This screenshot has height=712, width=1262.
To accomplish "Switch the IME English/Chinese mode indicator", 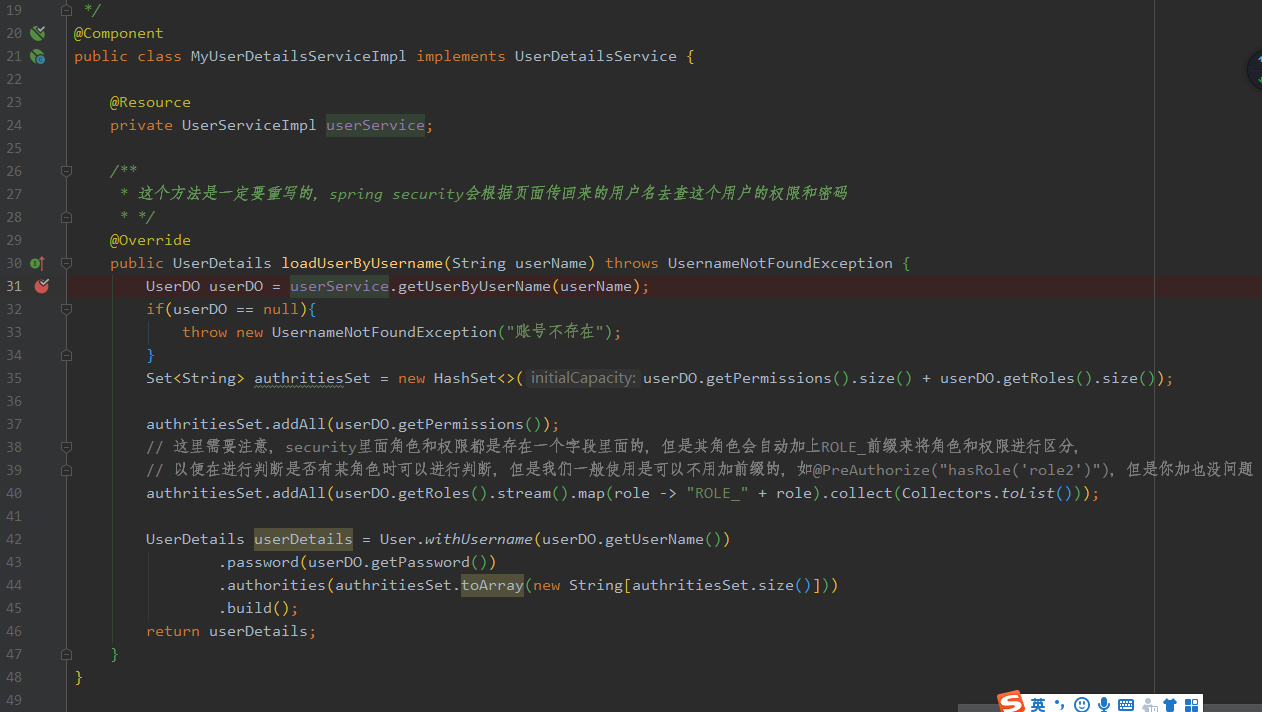I will click(x=1038, y=705).
